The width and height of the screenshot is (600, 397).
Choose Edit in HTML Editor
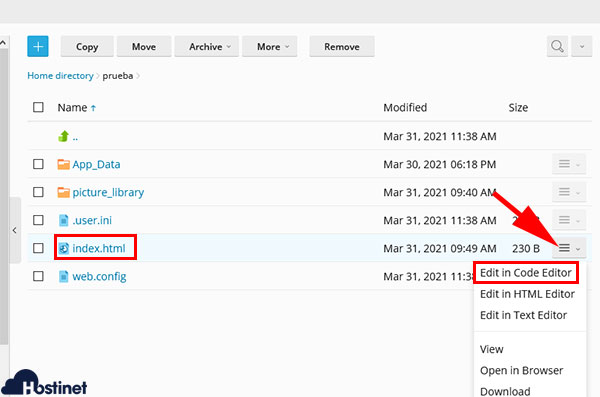(x=527, y=294)
